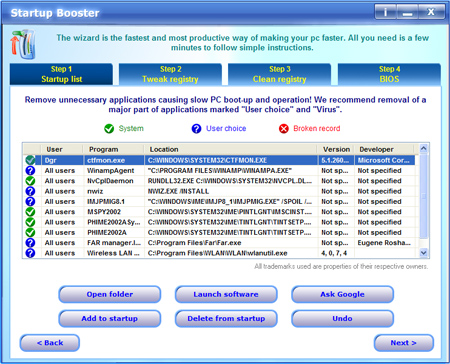This screenshot has width=450, height=364.
Task: Select the IMJPMIG8.1 program entry
Action: (x=114, y=202)
